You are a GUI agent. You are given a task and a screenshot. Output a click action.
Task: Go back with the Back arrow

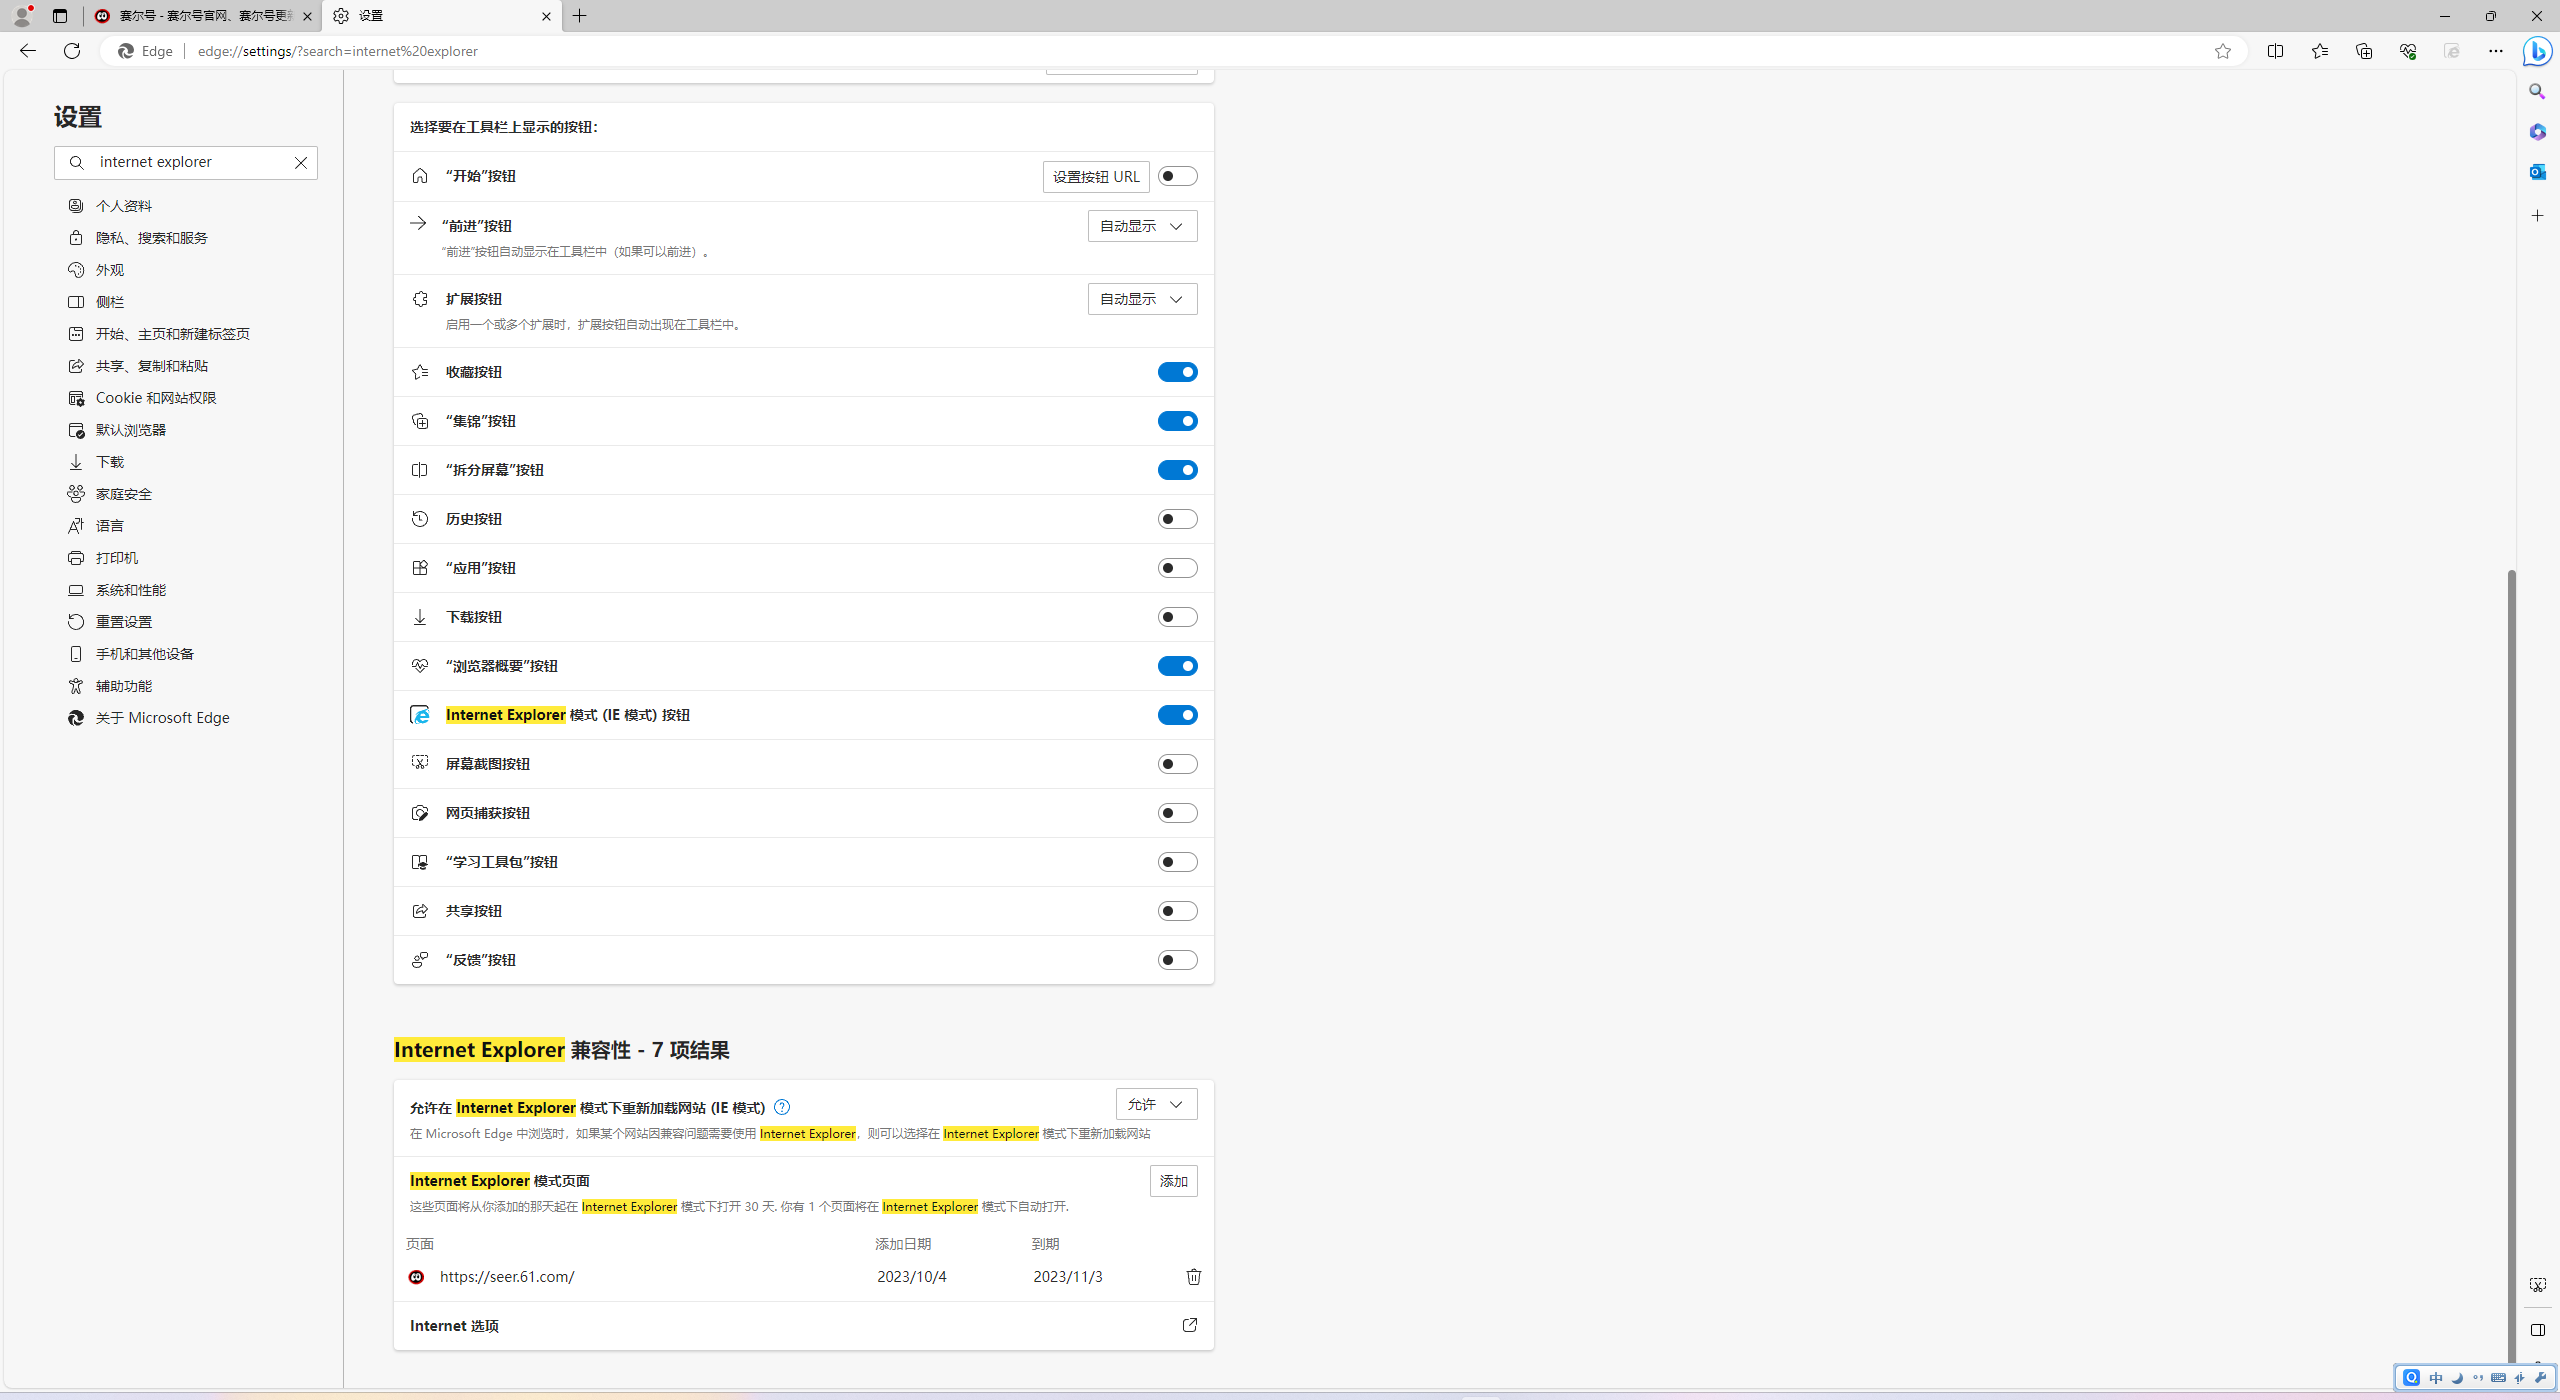[27, 51]
